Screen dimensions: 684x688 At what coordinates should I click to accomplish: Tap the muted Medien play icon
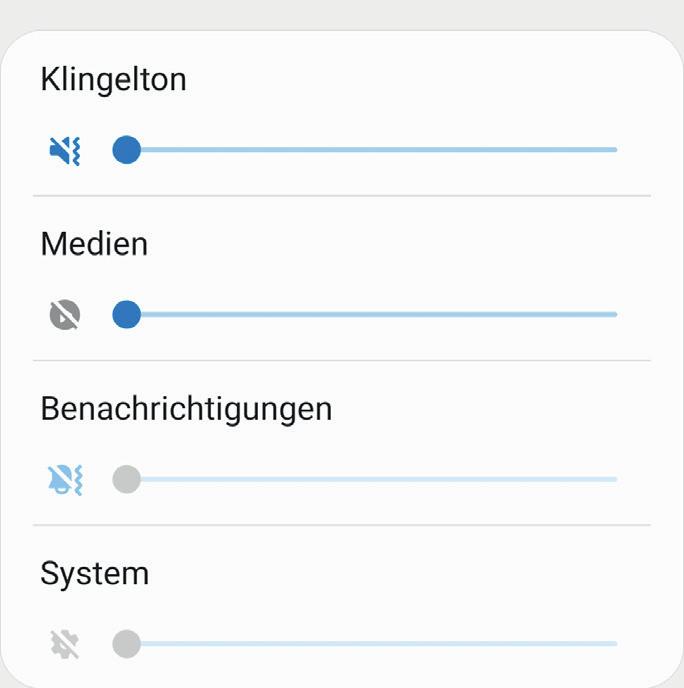tap(64, 315)
